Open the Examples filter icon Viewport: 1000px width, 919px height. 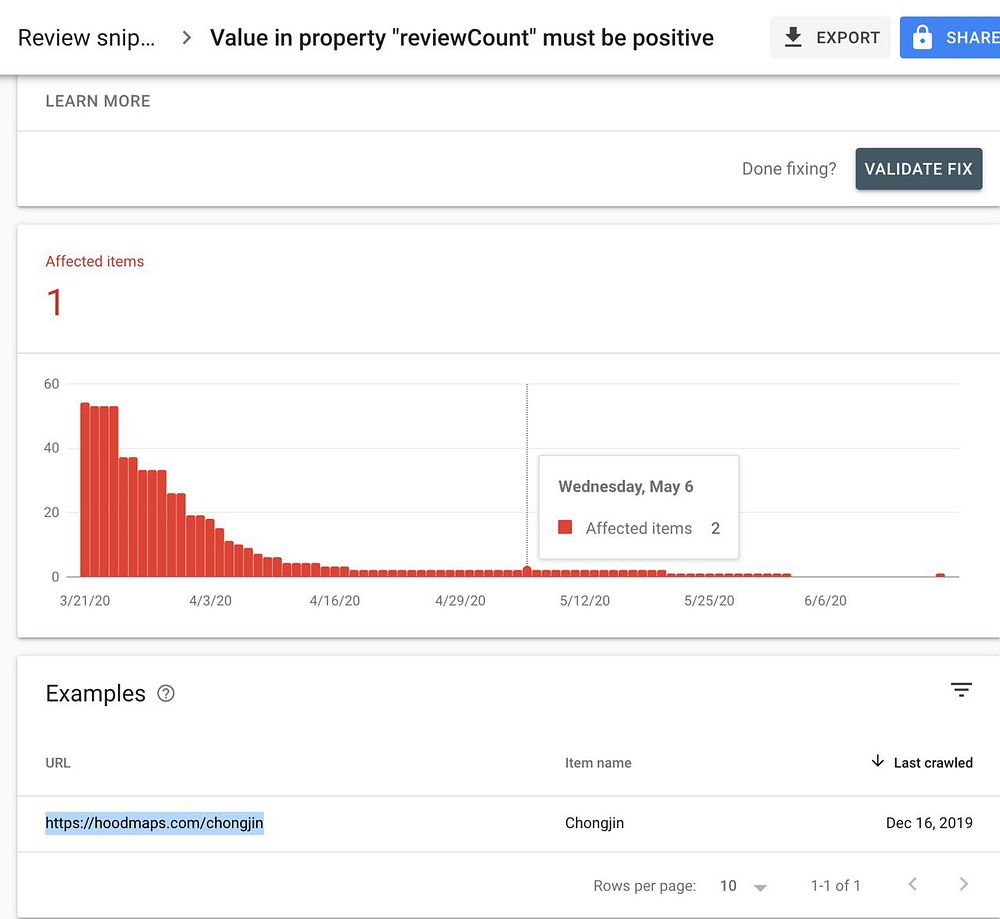961,690
